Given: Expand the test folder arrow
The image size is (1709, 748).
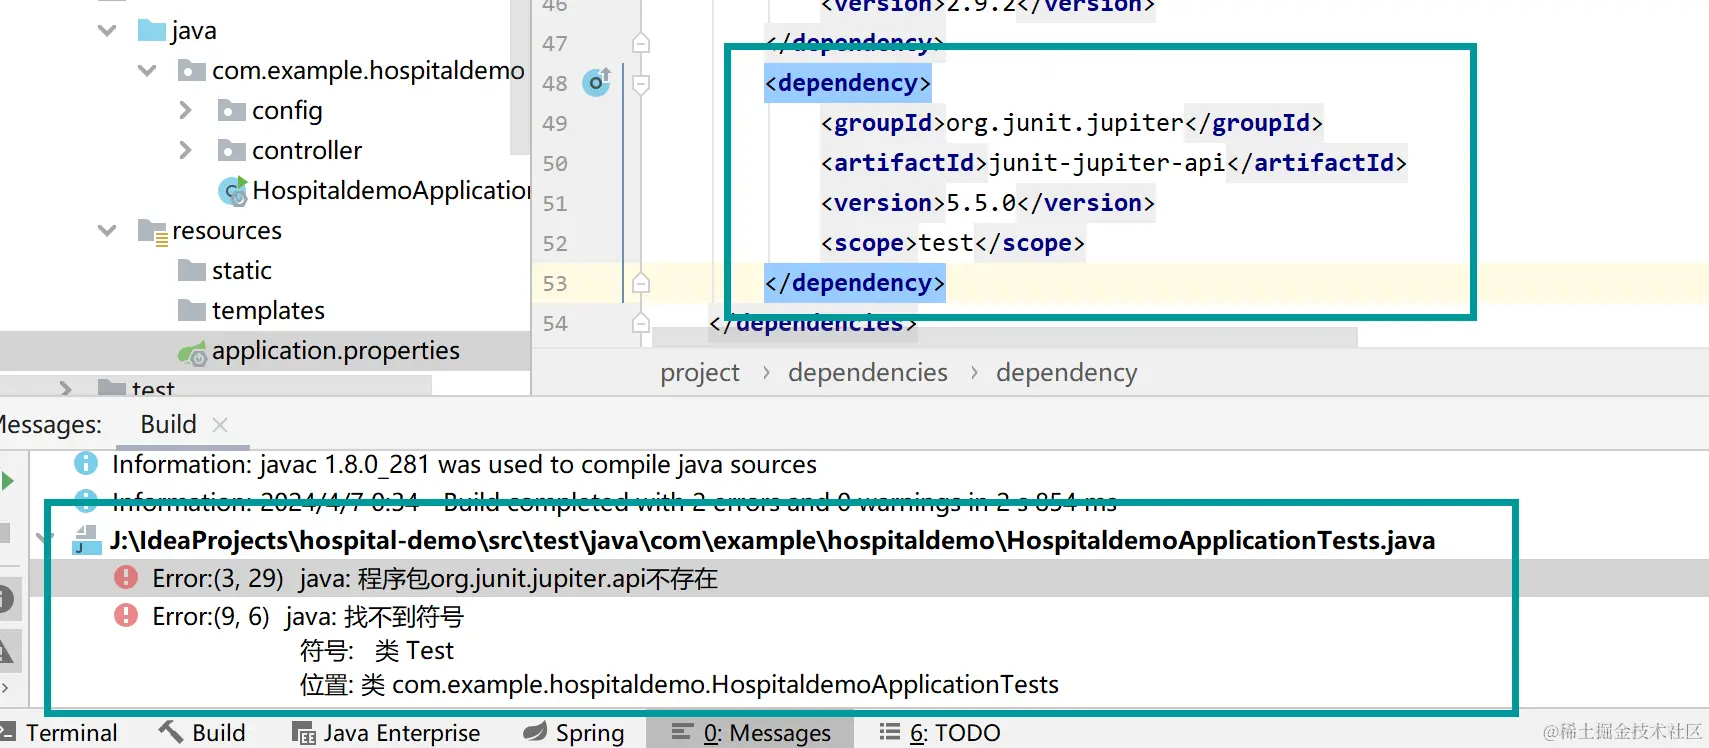Looking at the screenshot, I should coord(65,388).
